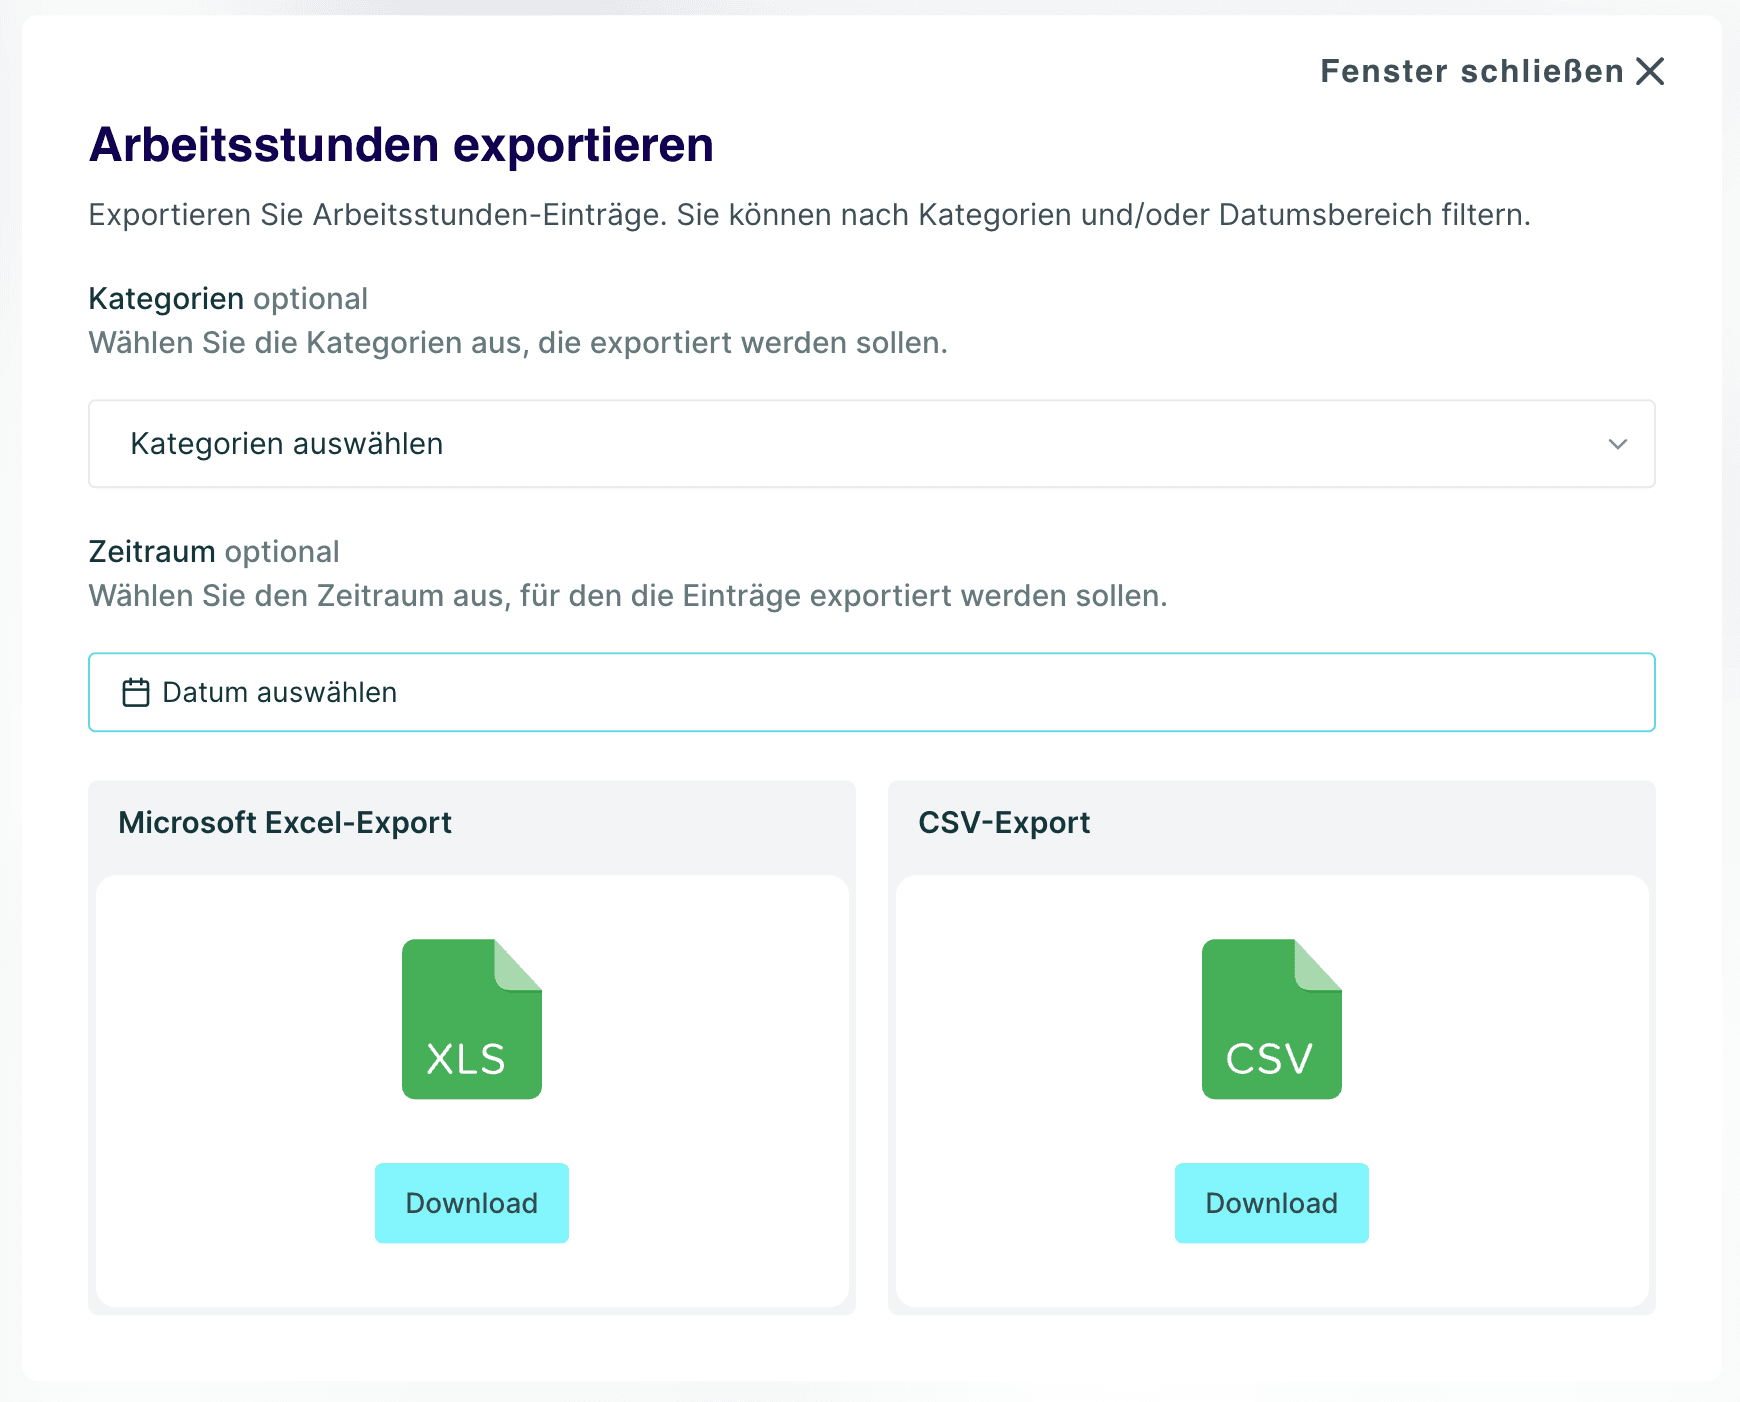1740x1402 pixels.
Task: Click the 'Arbeitsstunden exportieren' title
Action: (401, 145)
